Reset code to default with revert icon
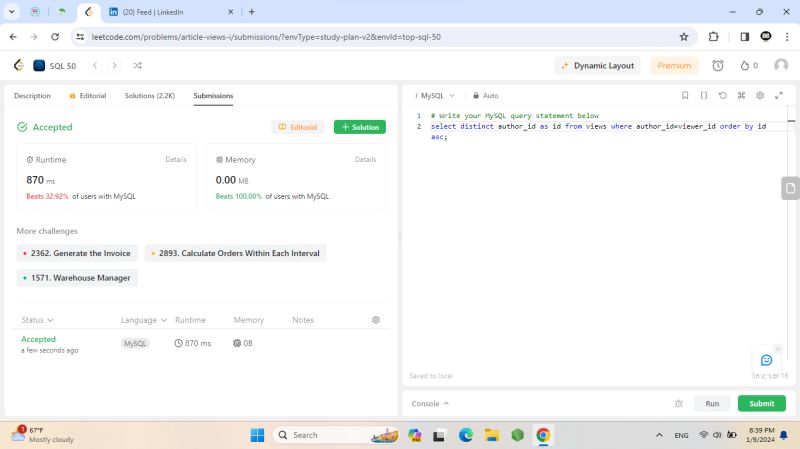This screenshot has height=449, width=800. point(723,95)
